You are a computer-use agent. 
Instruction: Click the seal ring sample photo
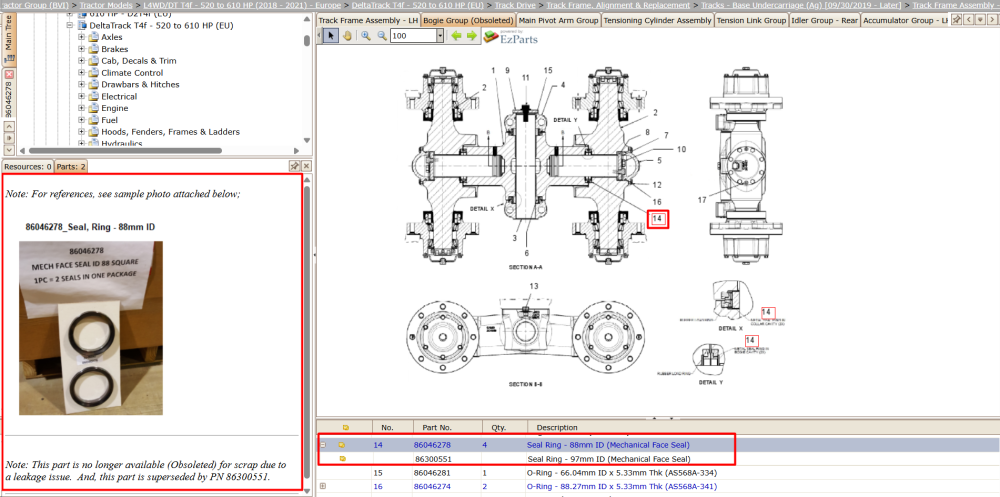91,328
